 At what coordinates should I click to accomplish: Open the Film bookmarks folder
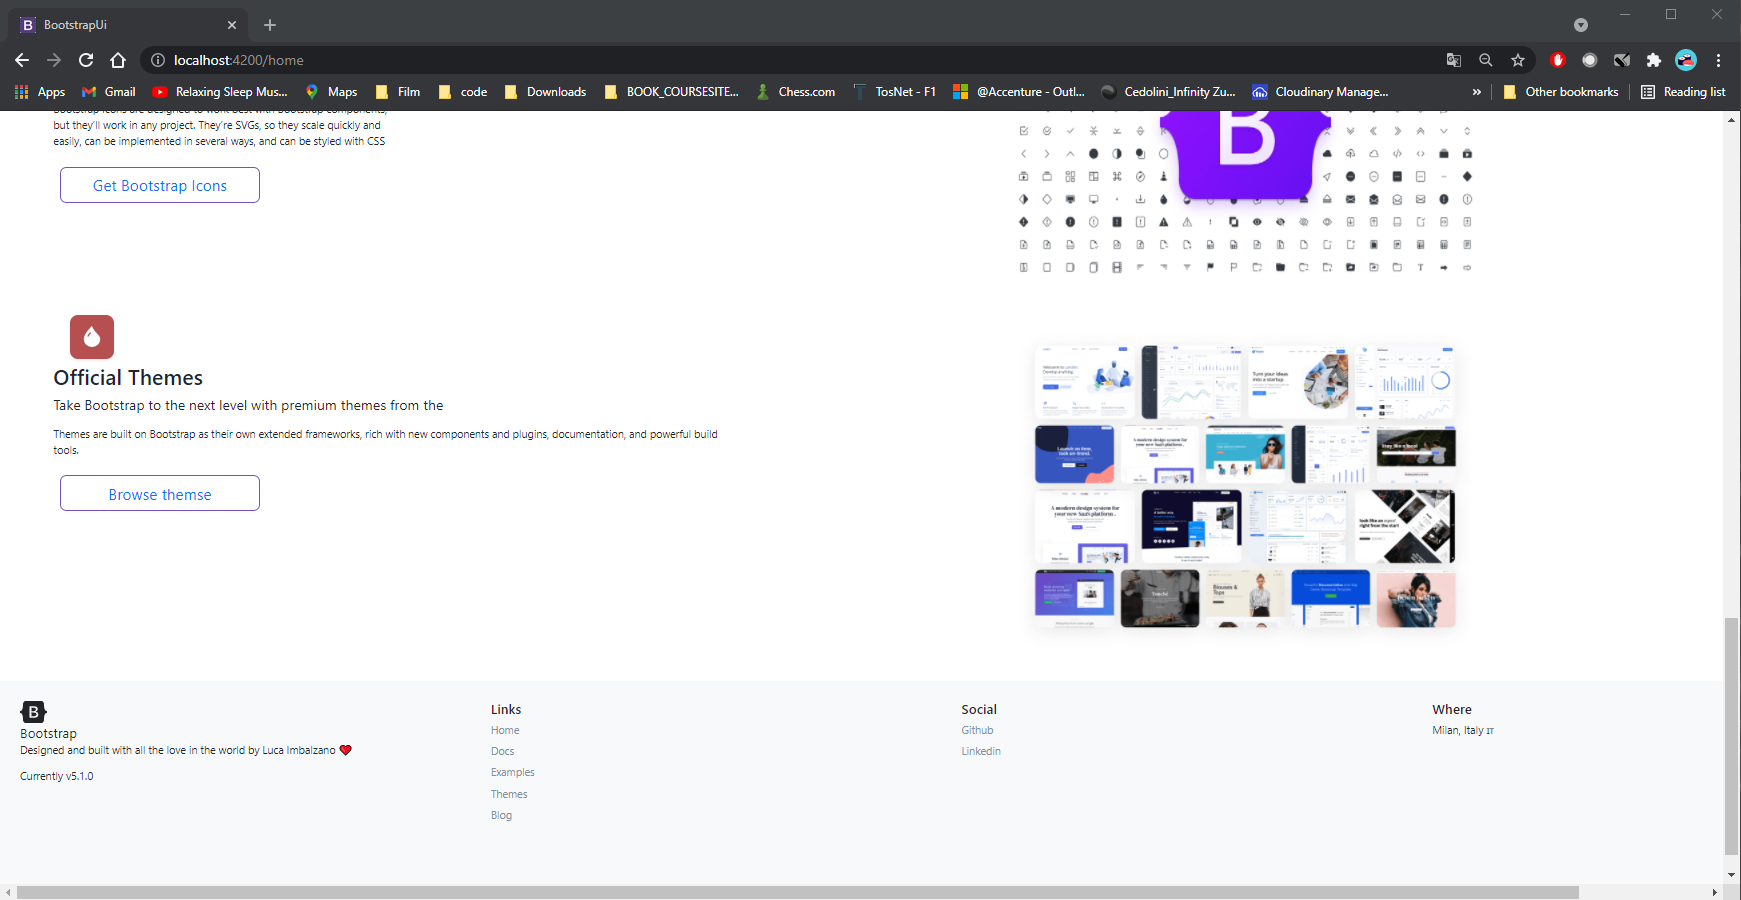coord(397,92)
